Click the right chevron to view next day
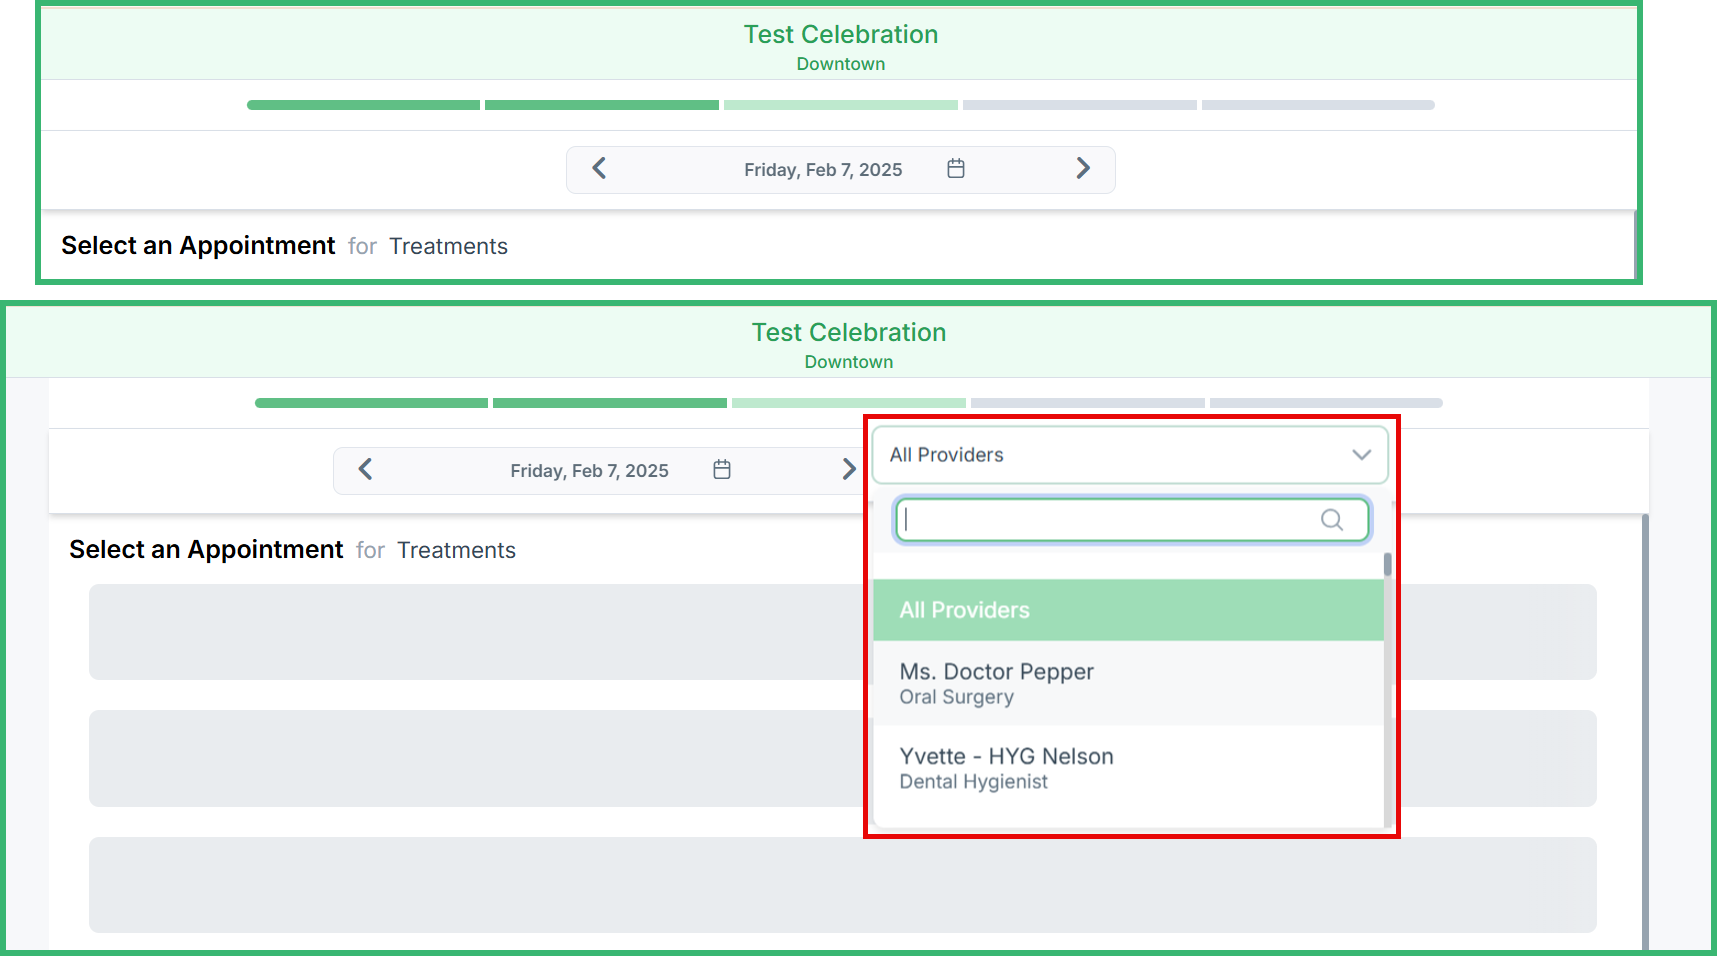This screenshot has height=956, width=1717. coord(1084,169)
